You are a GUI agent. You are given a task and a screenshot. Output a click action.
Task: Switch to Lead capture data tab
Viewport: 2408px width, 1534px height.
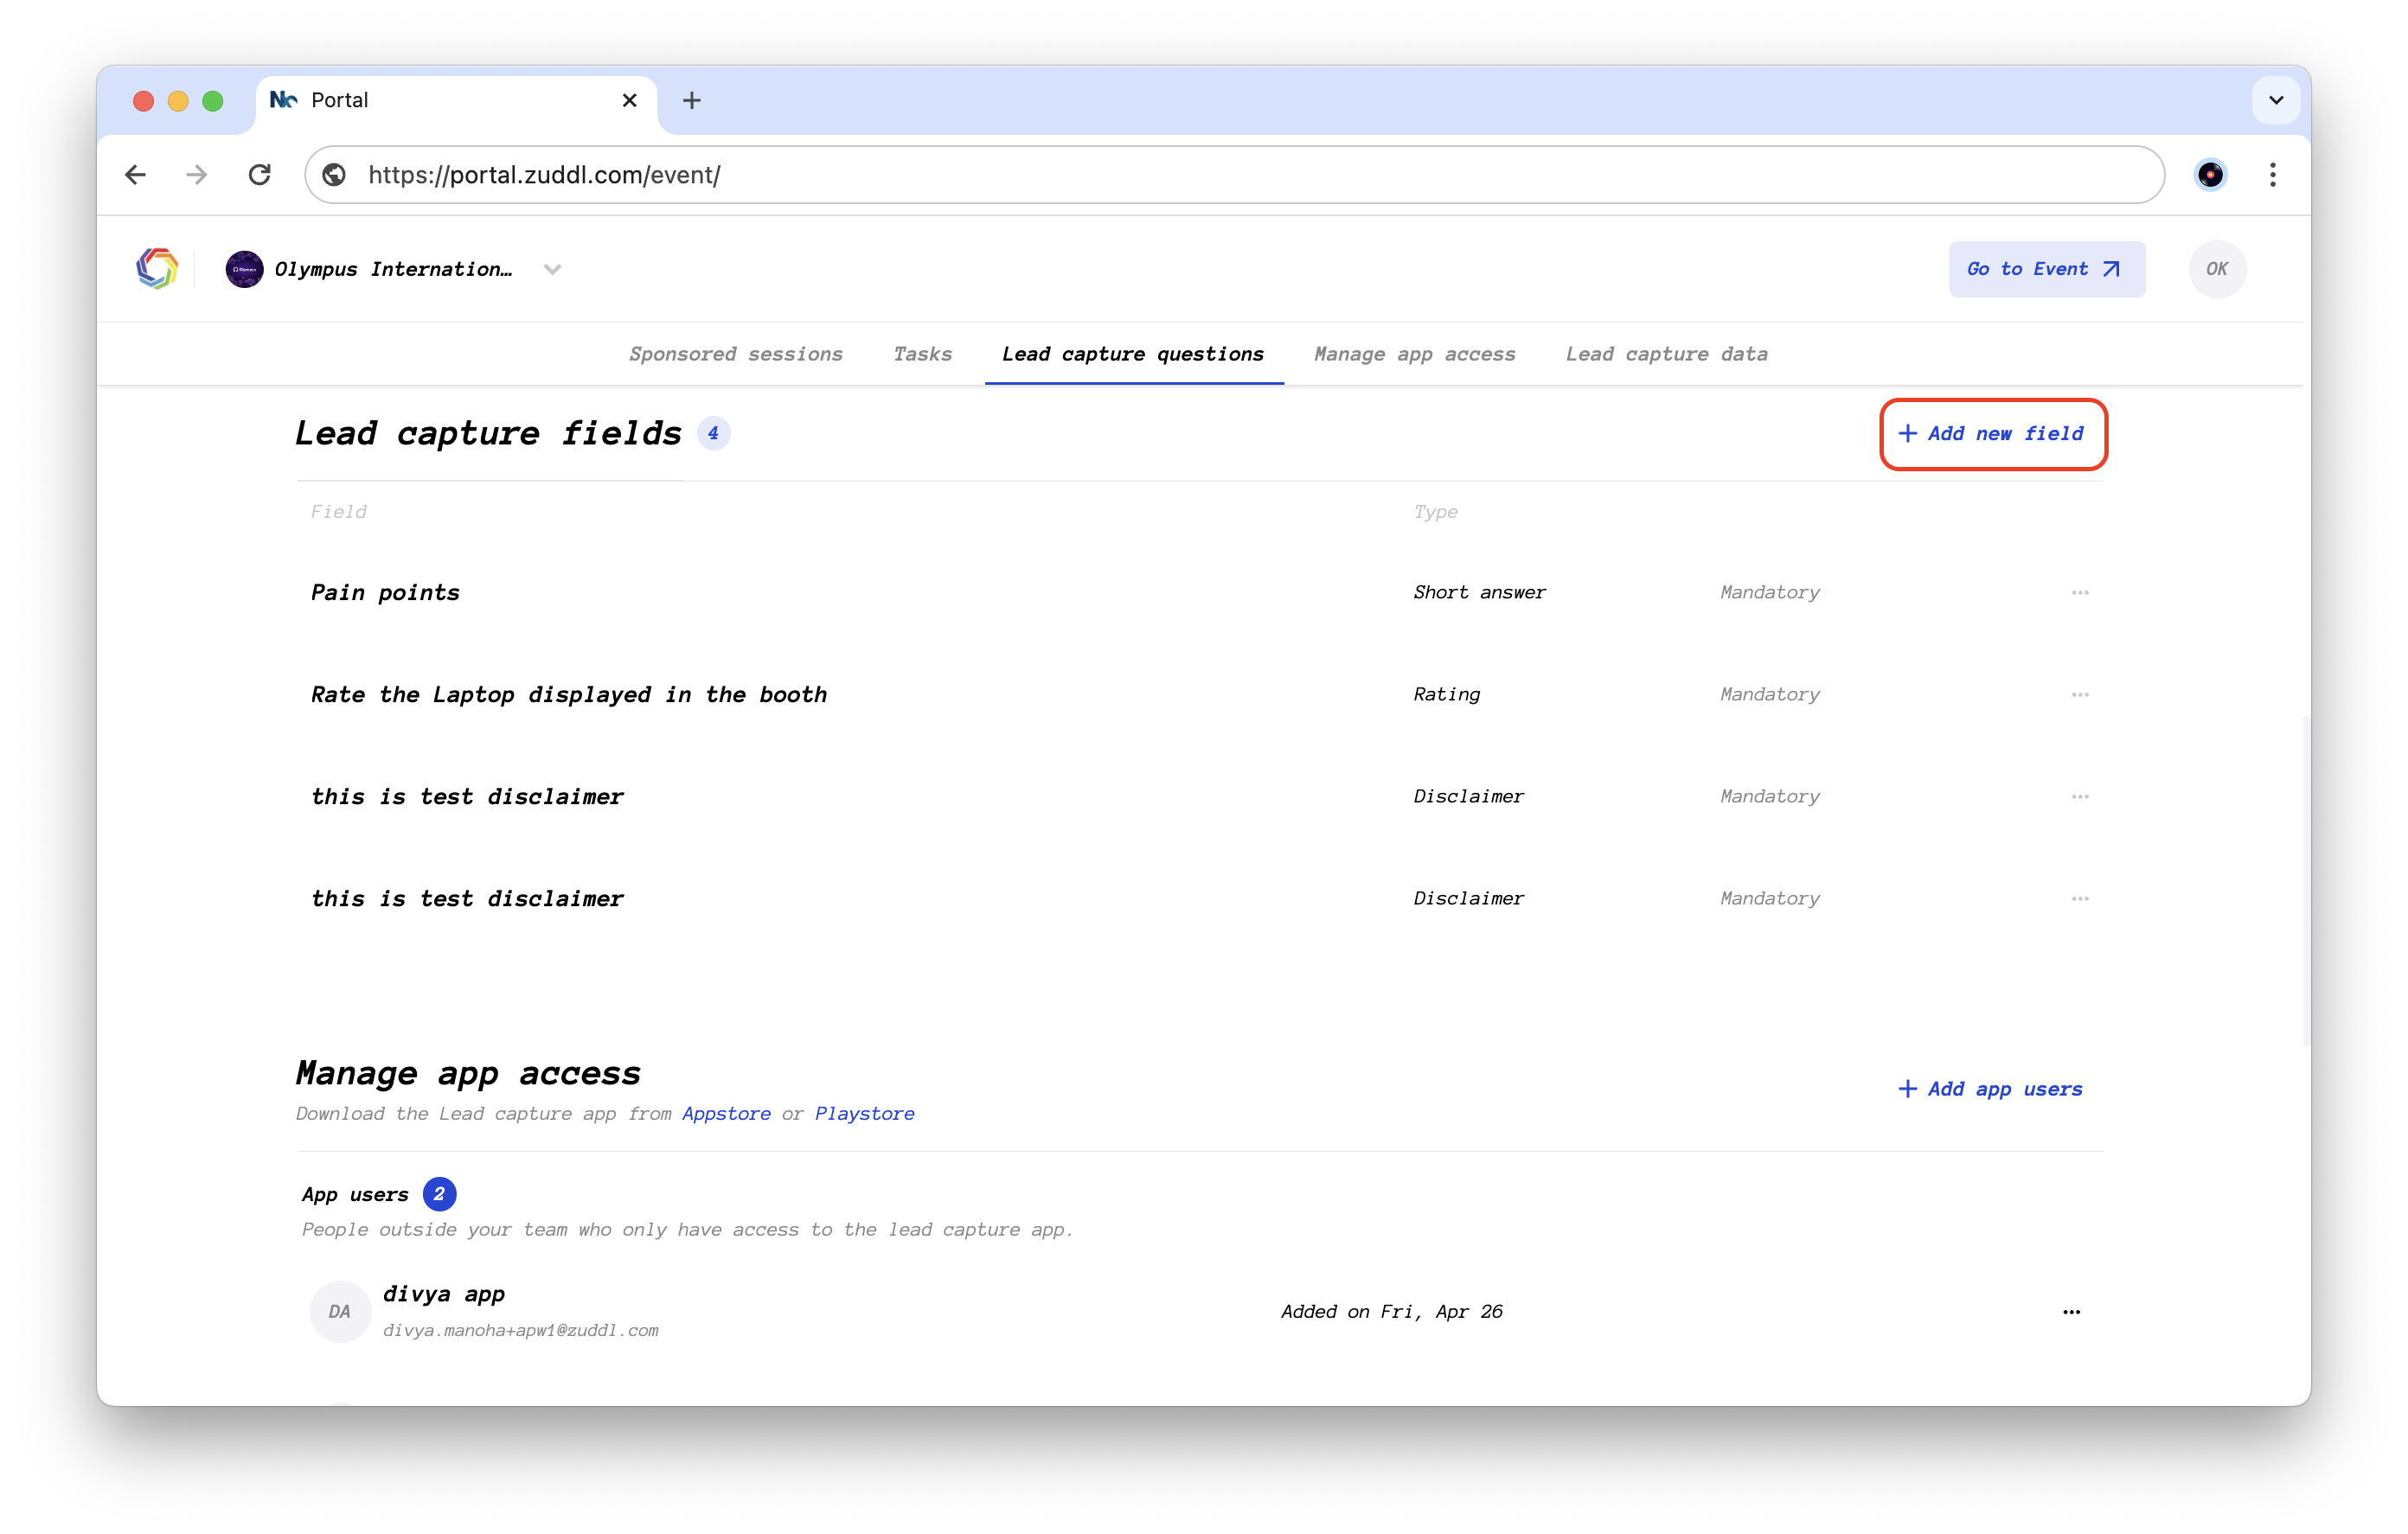[1666, 354]
